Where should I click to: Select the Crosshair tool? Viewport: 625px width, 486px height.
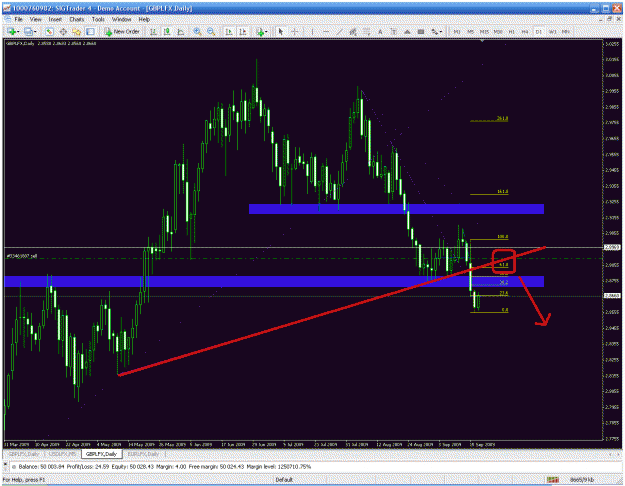pos(295,32)
